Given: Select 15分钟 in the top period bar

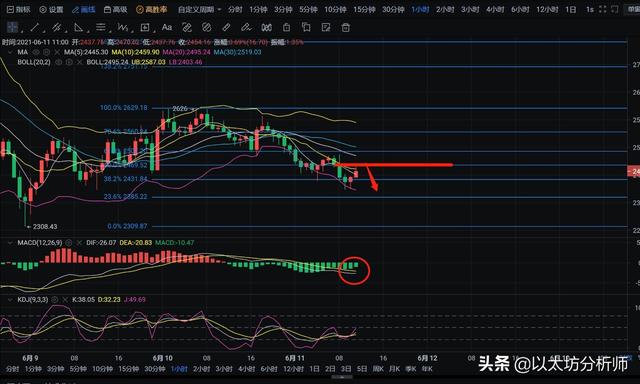Looking at the screenshot, I should (364, 9).
